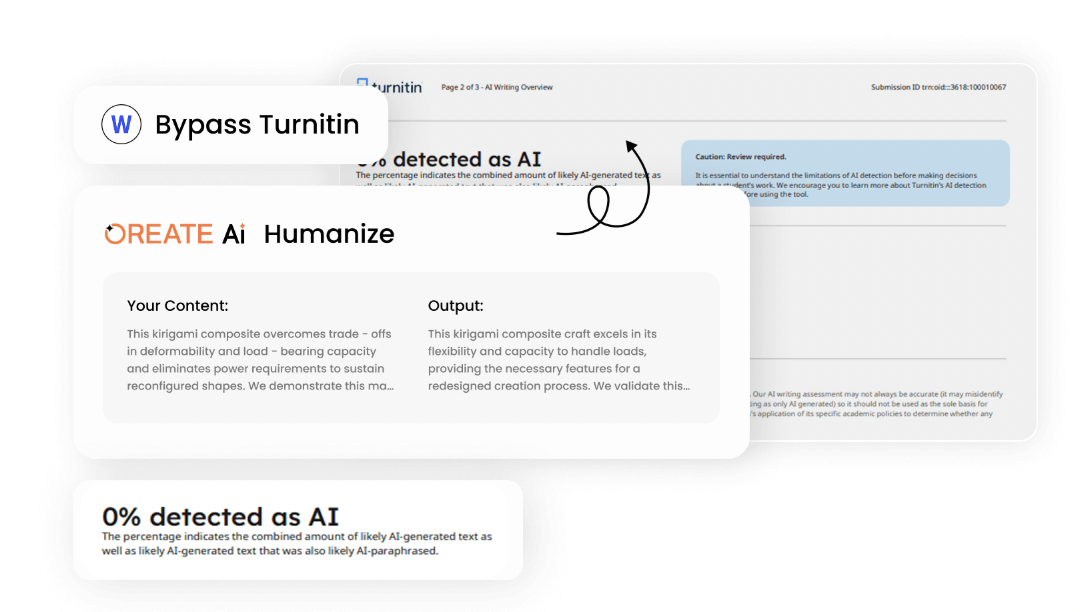Click 'Caution: Review required.' heading

tap(740, 157)
